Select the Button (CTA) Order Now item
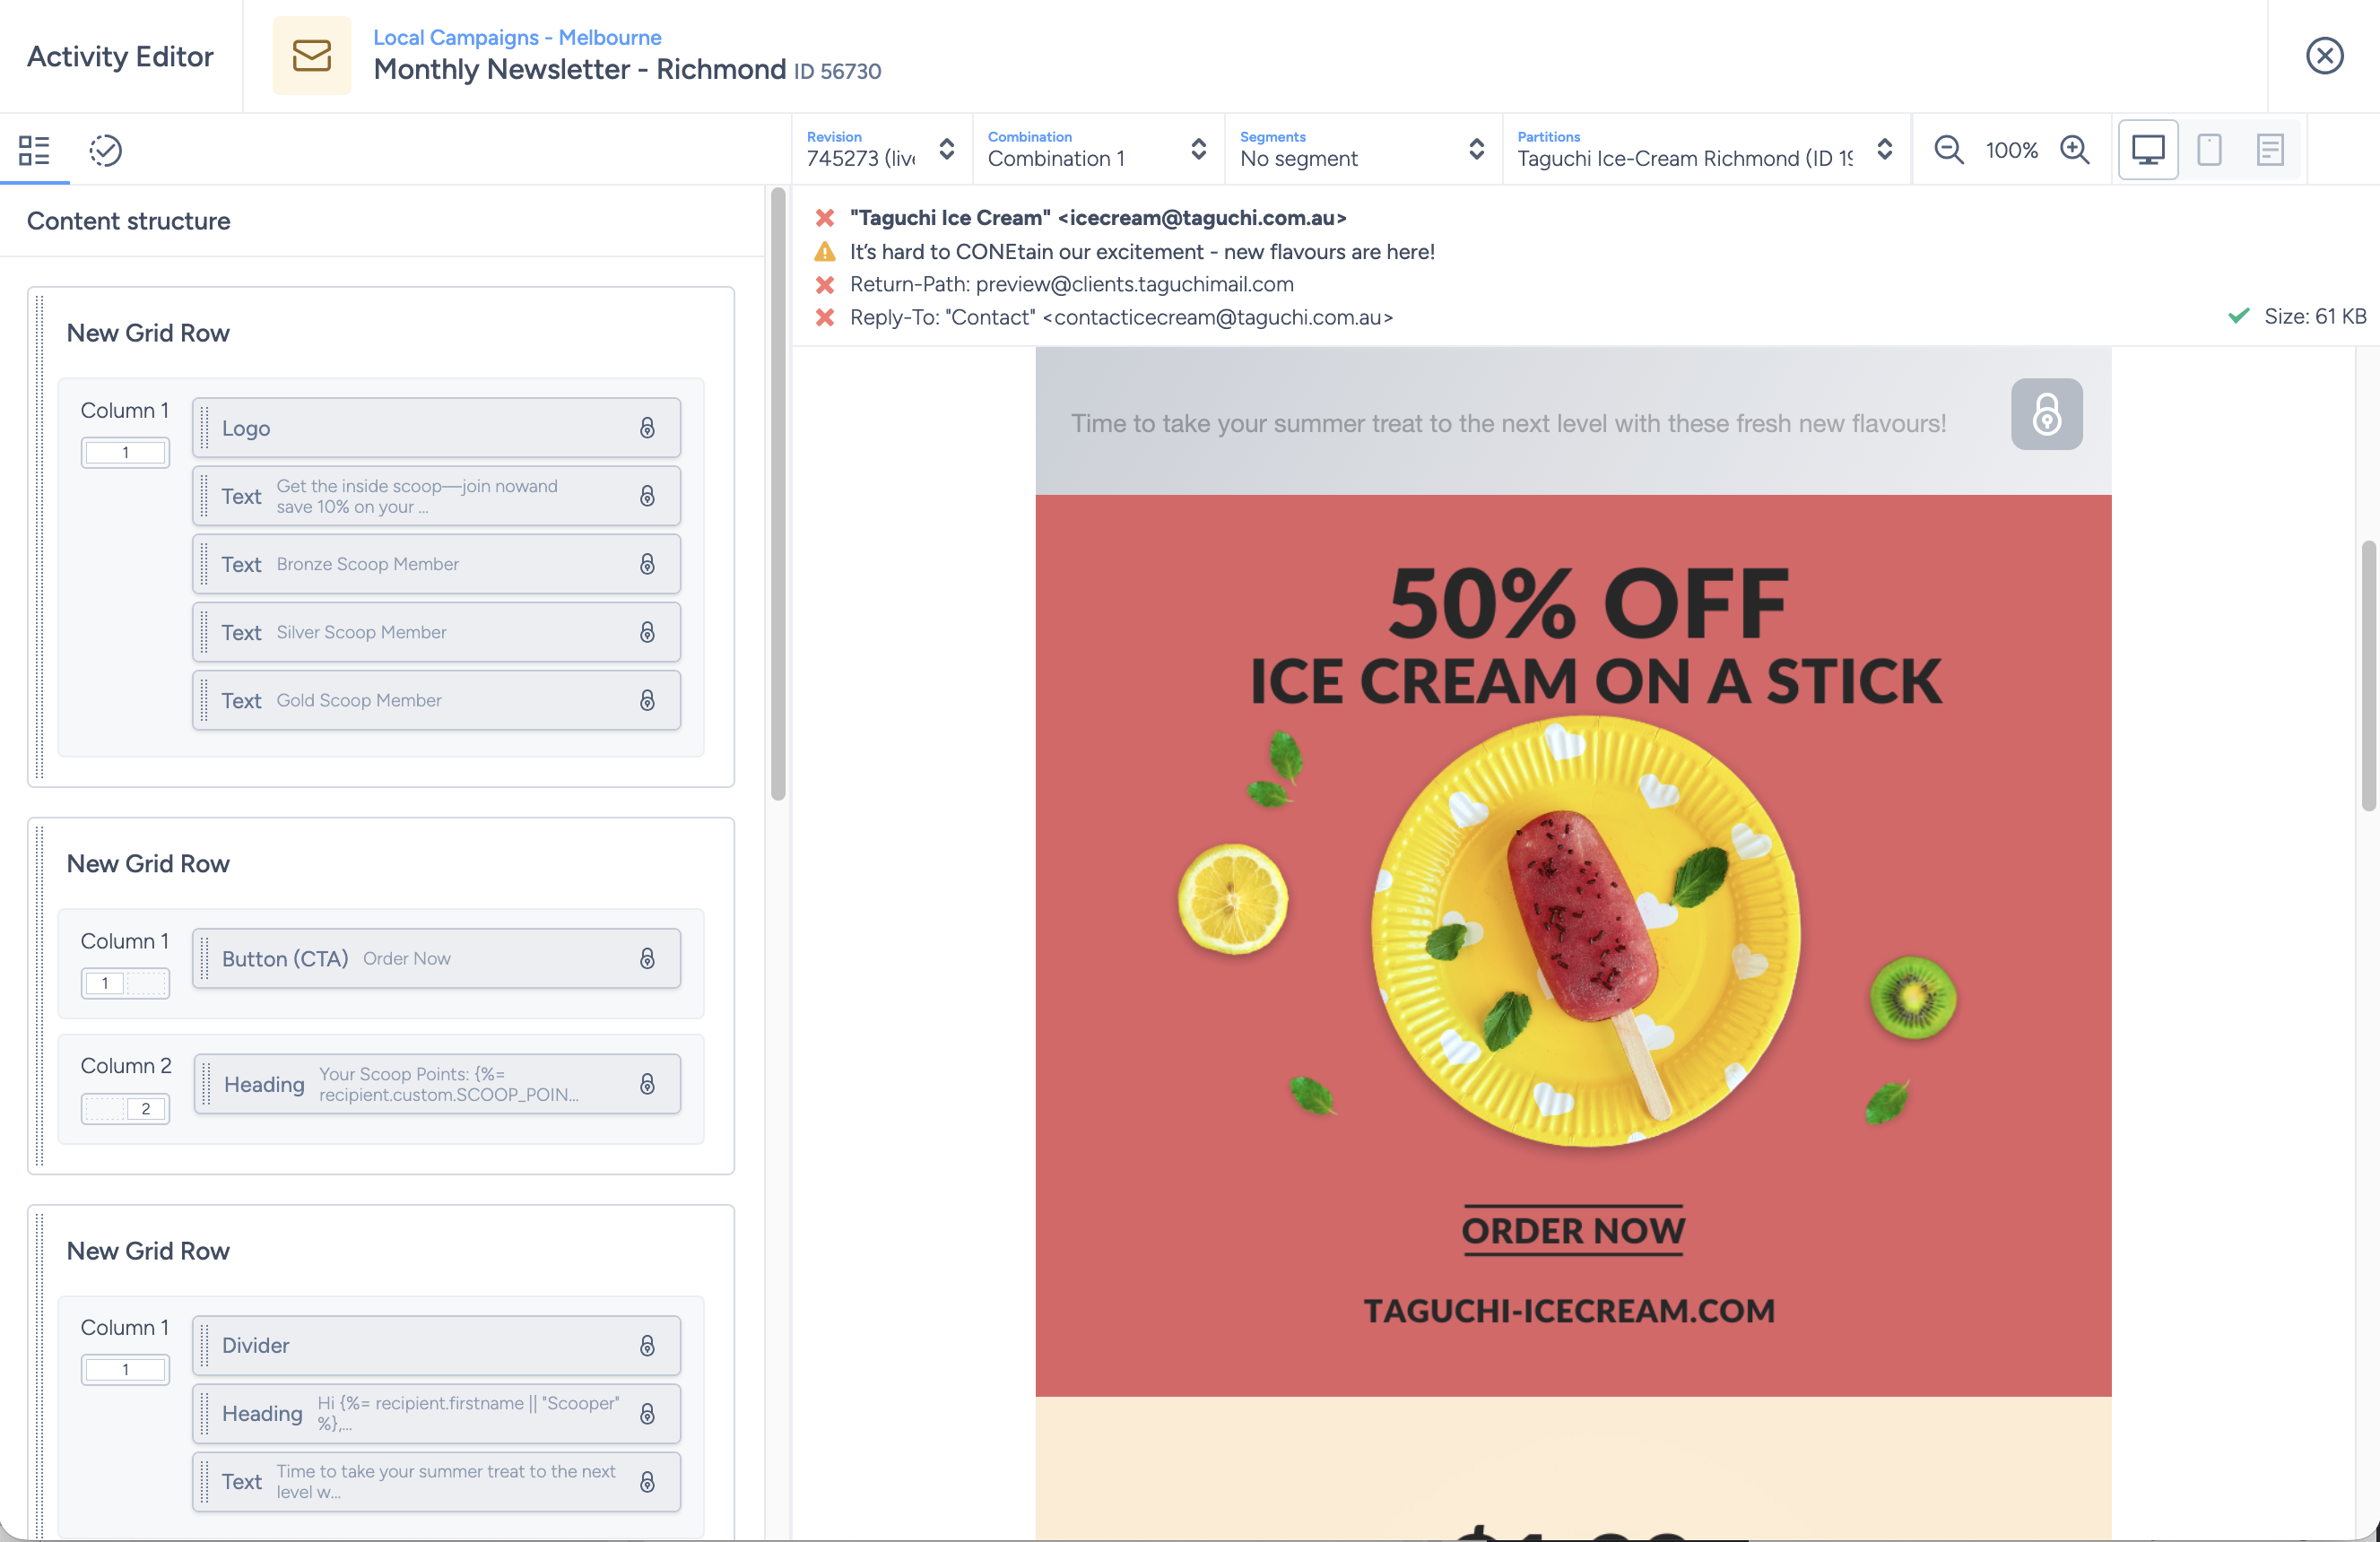 (436, 958)
